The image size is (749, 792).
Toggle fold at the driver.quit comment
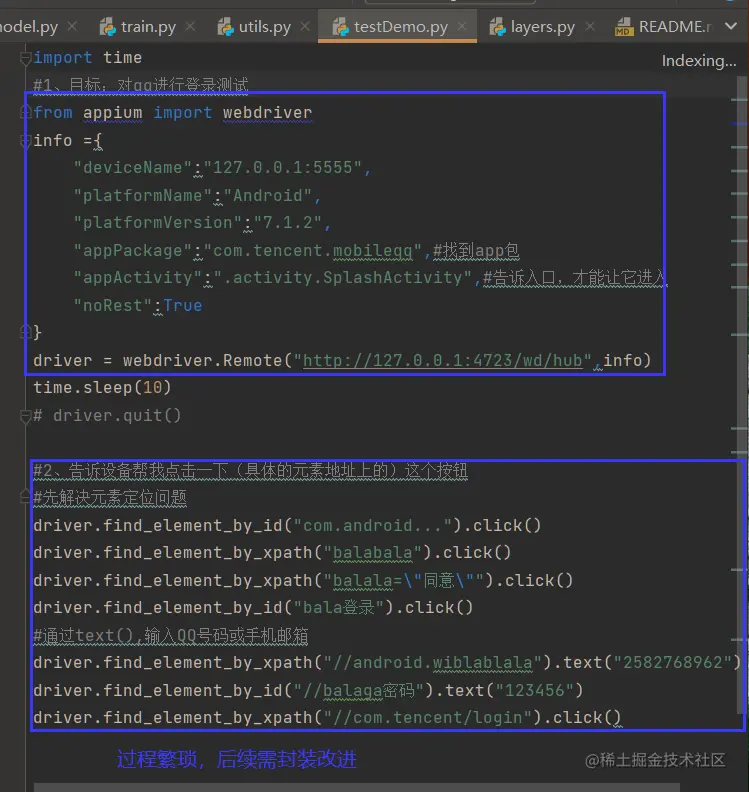point(25,416)
